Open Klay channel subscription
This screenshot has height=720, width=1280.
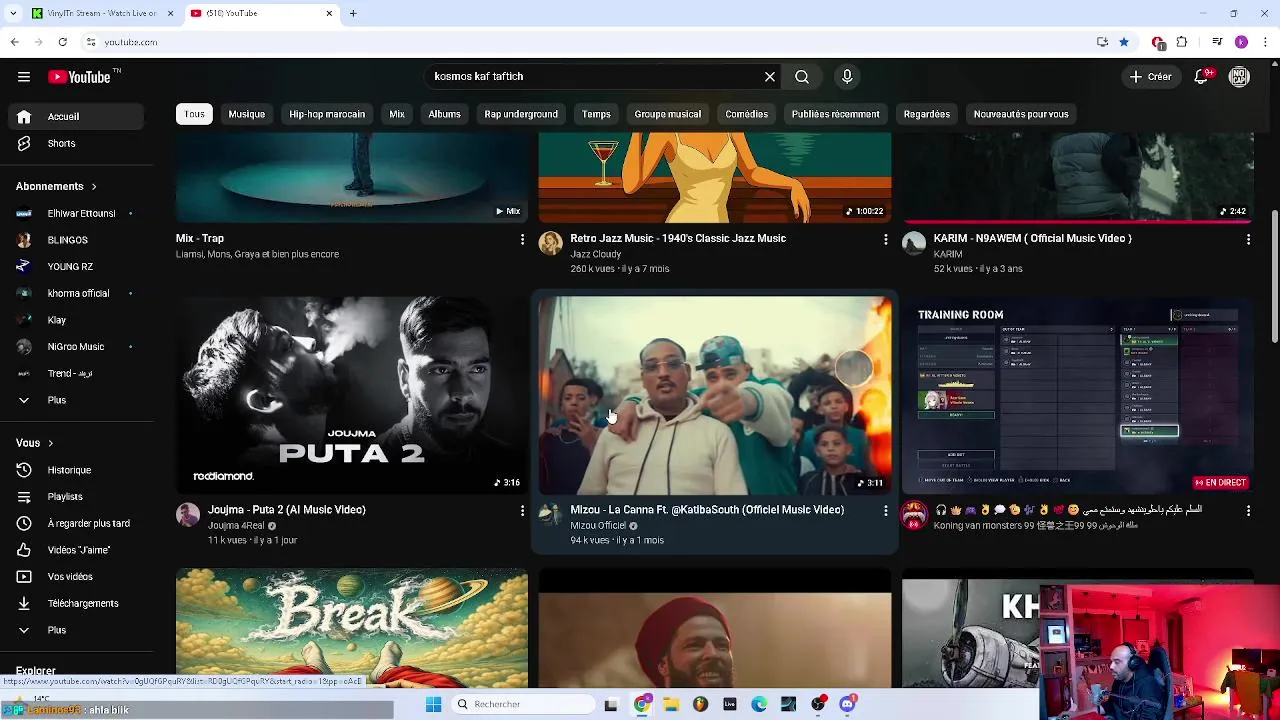point(78,320)
